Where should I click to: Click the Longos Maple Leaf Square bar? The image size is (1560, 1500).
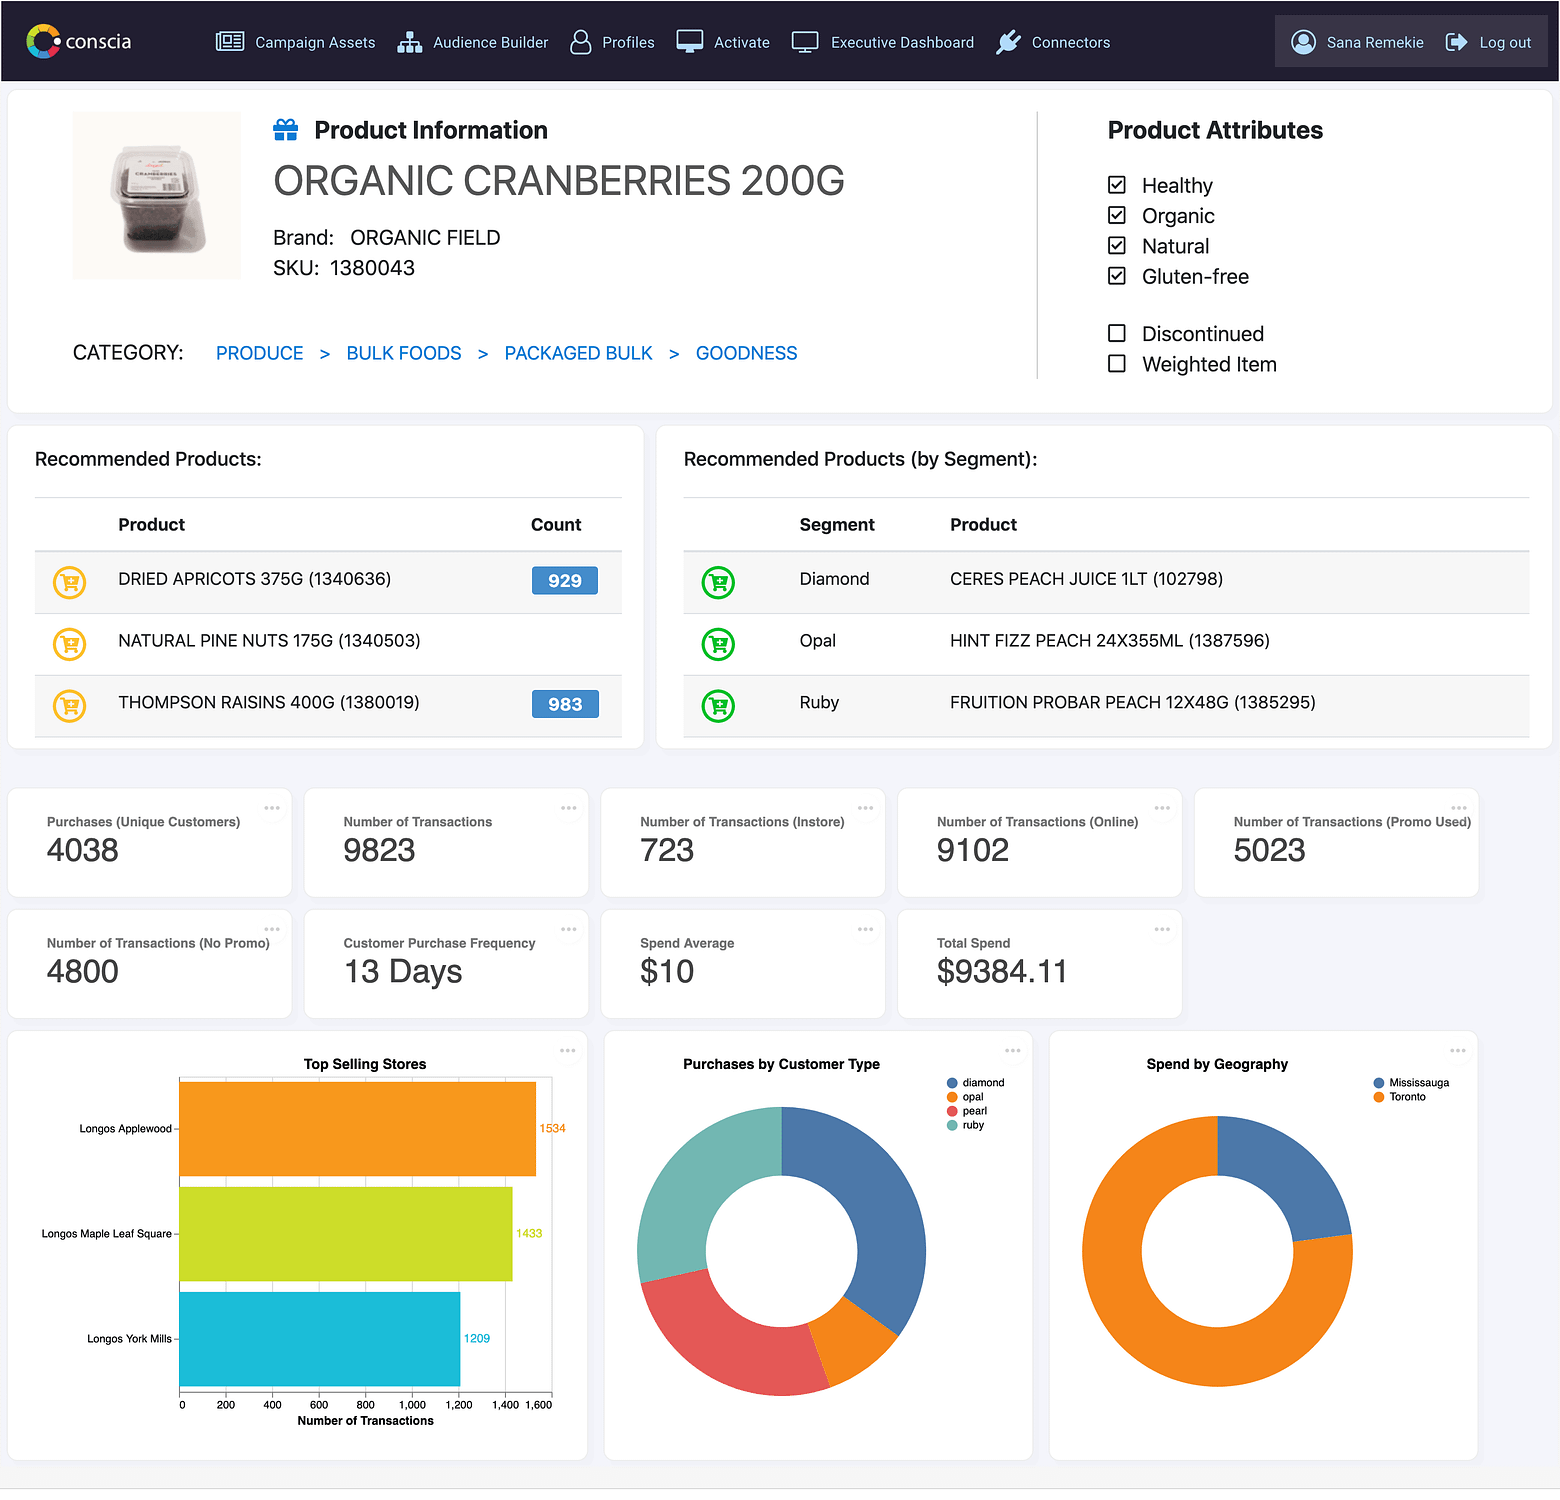[346, 1234]
